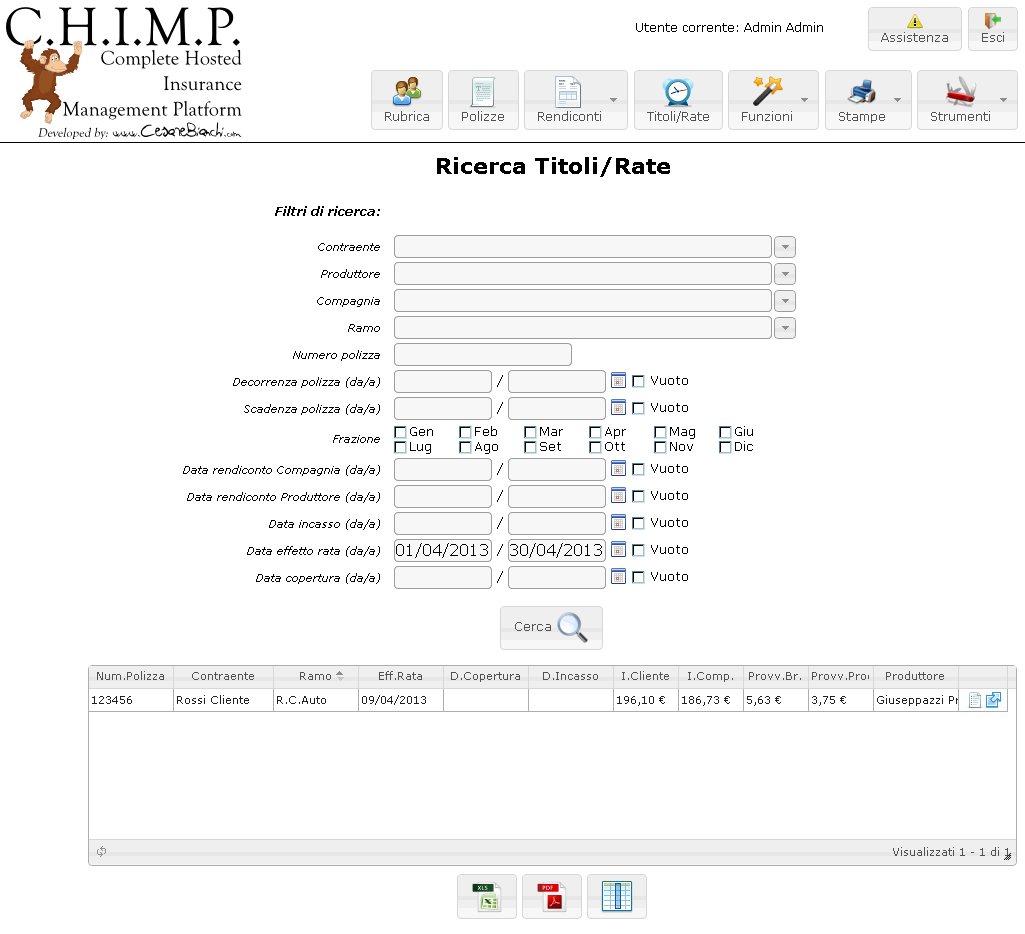1025x934 pixels.
Task: Tick the Ott month checkbox
Action: [595, 447]
